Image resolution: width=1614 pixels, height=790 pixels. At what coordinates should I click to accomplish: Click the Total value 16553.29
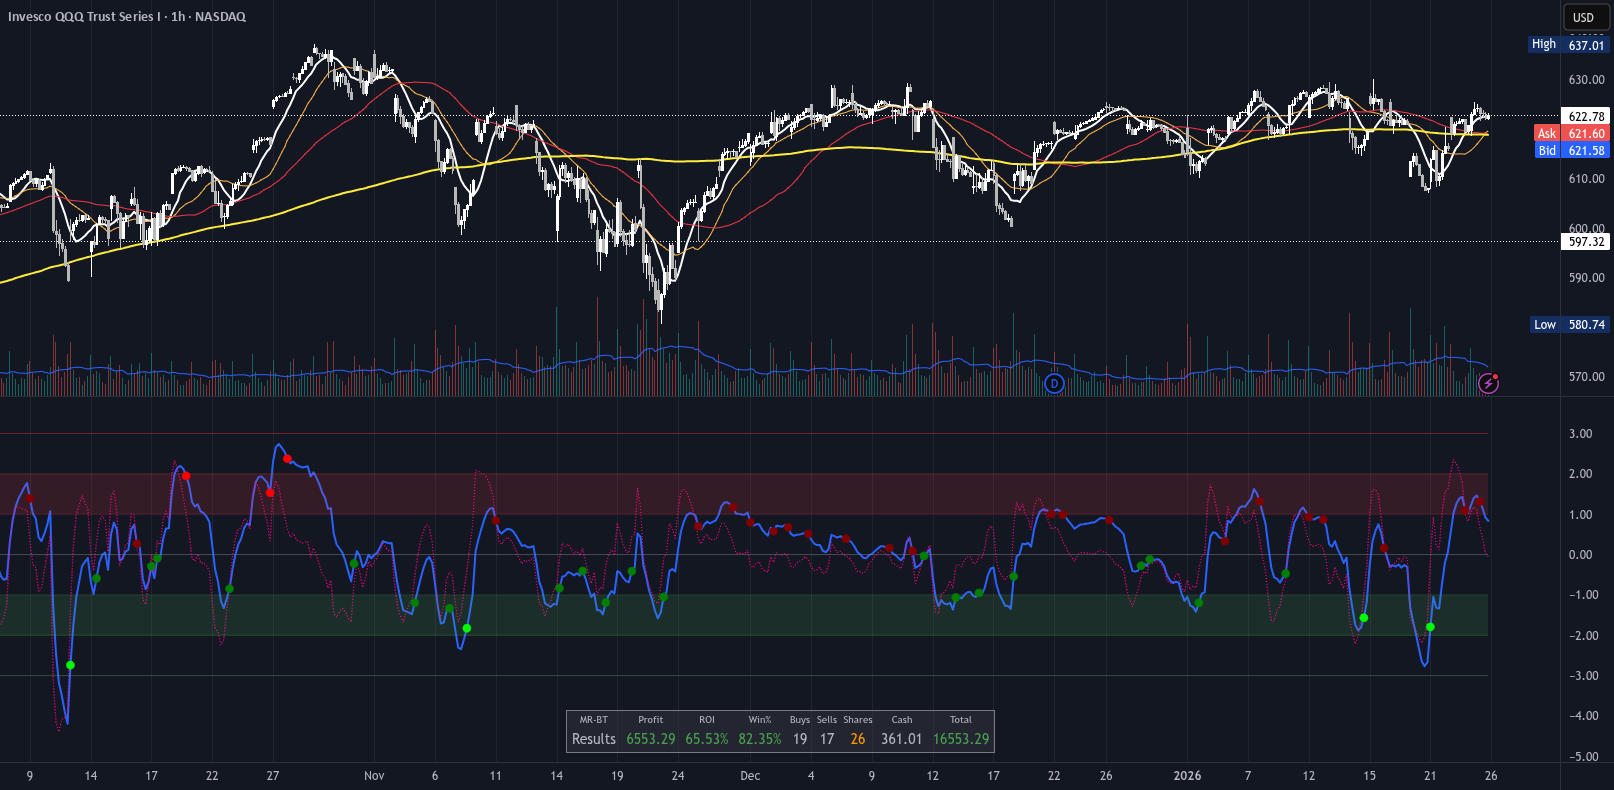tap(961, 739)
